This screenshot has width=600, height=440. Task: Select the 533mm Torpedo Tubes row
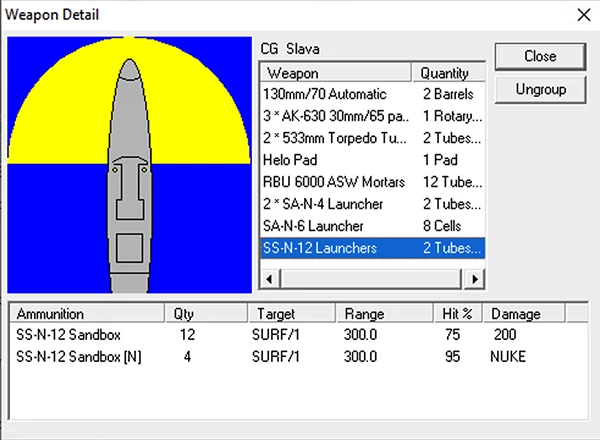coord(334,137)
